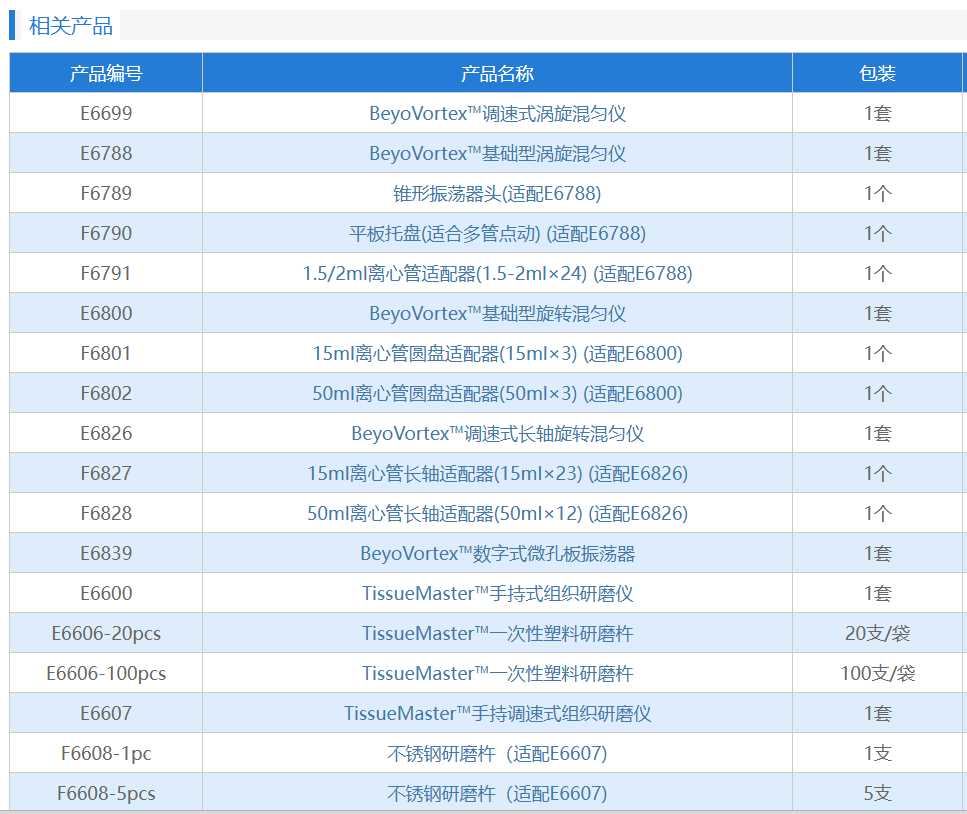Image resolution: width=967 pixels, height=814 pixels.
Task: Click the 15ml离心管长轴适配器(15ml×23) link
Action: 497,473
